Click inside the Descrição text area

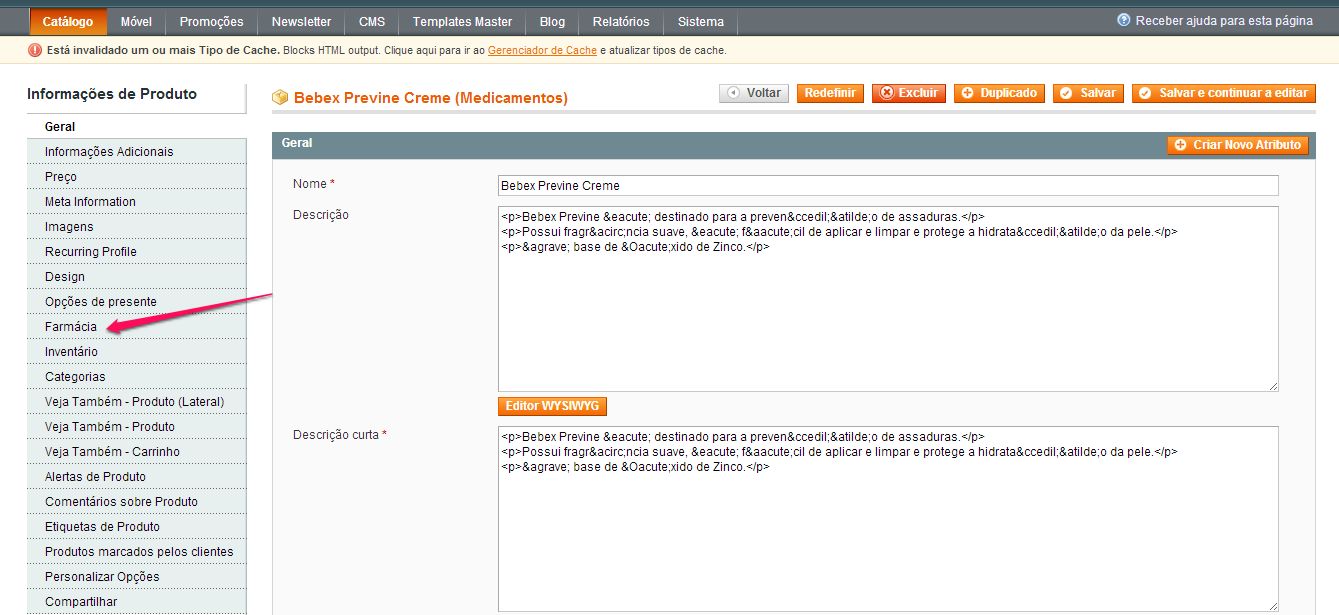(888, 299)
